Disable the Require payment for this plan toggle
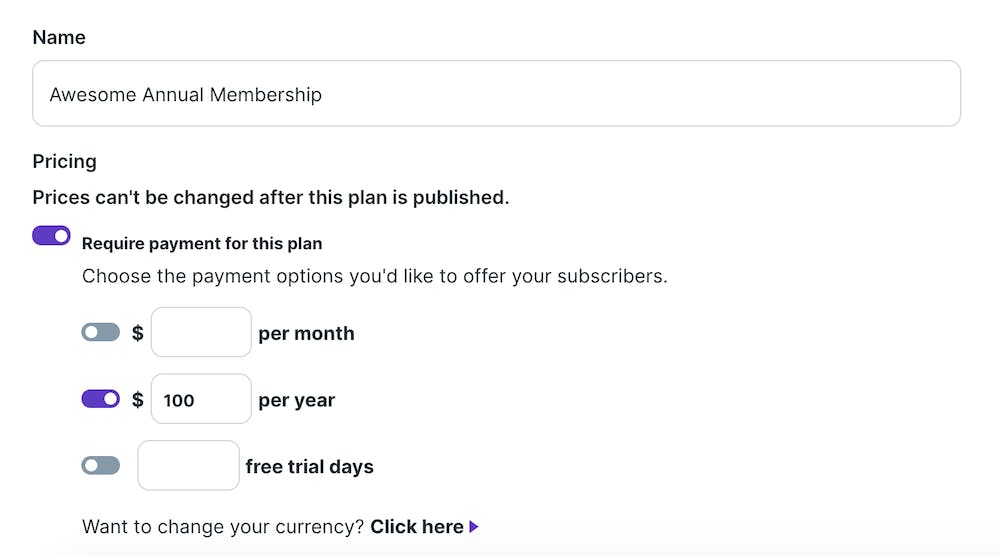Viewport: 1000px width, 556px height. coord(51,235)
